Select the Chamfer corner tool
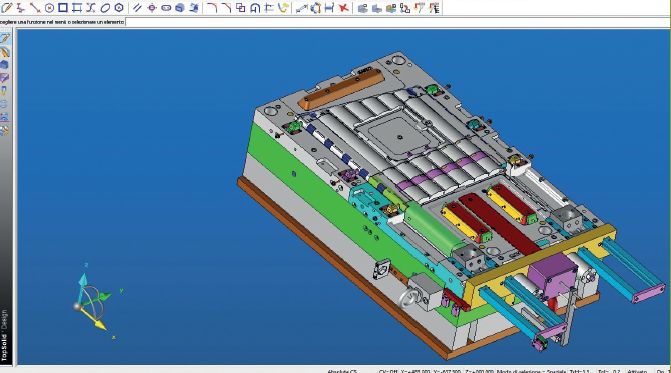The image size is (671, 373). (226, 7)
